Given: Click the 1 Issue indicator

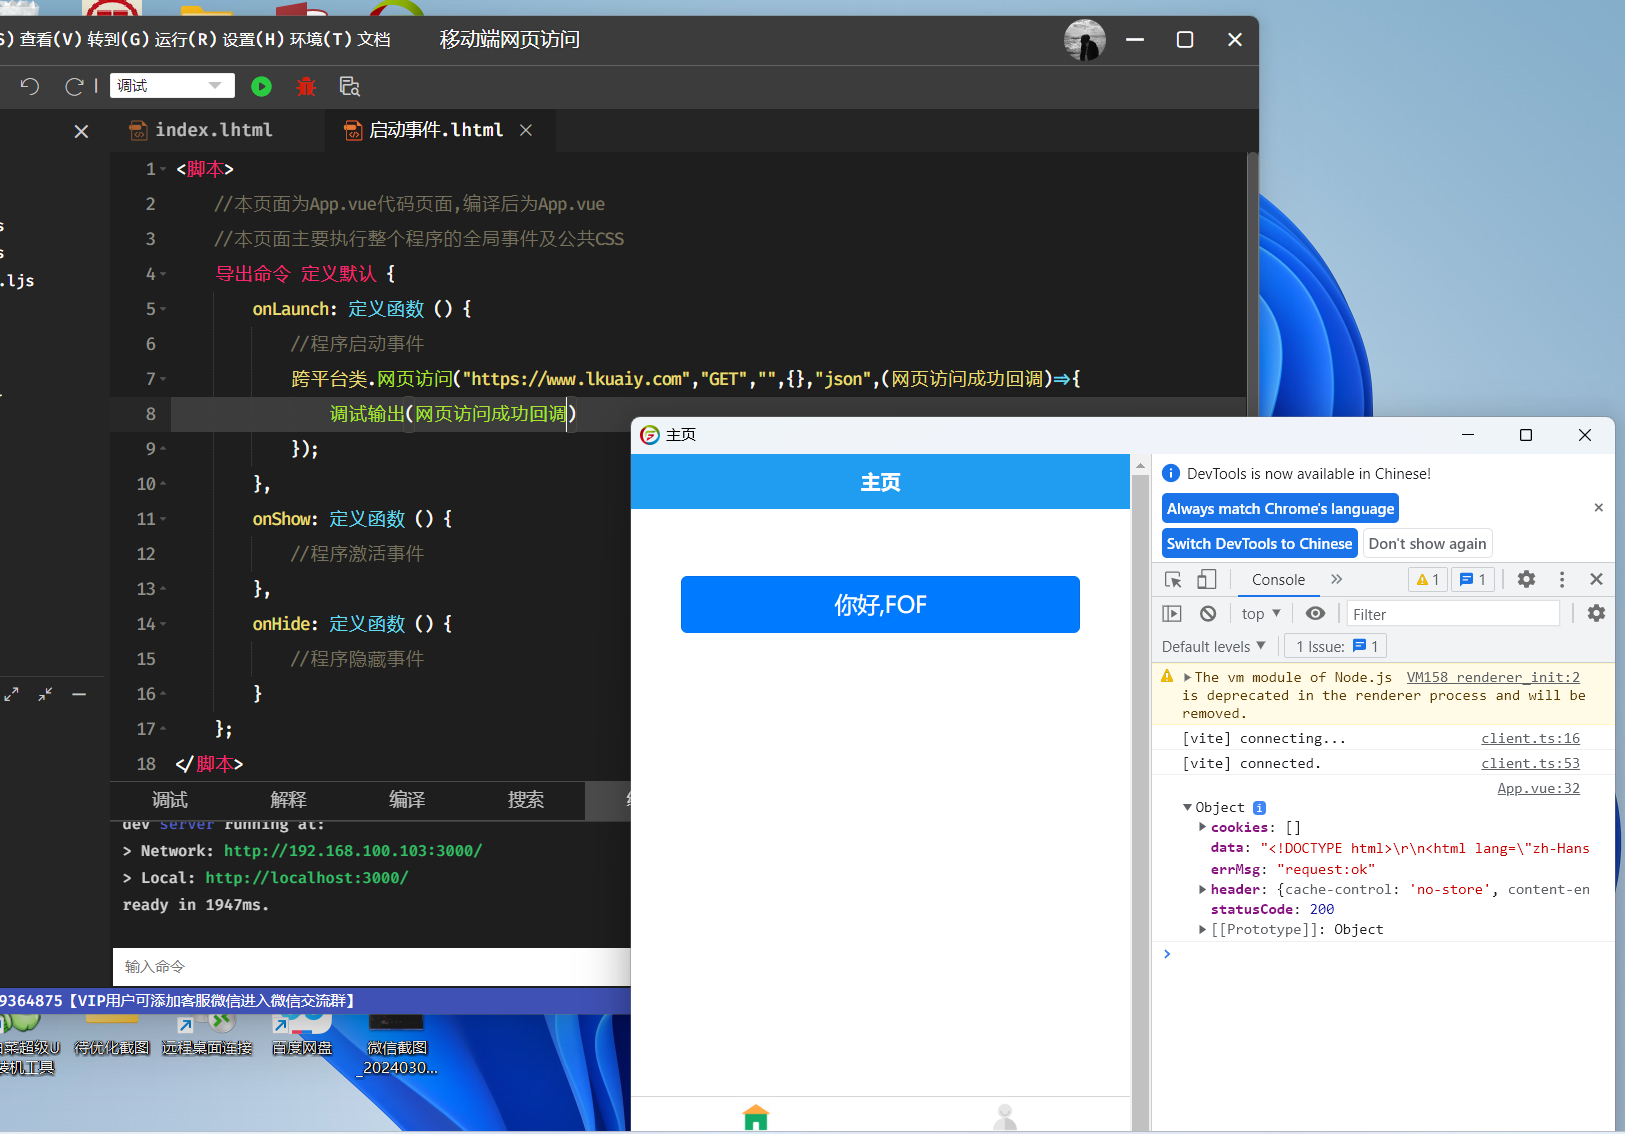Looking at the screenshot, I should 1337,647.
